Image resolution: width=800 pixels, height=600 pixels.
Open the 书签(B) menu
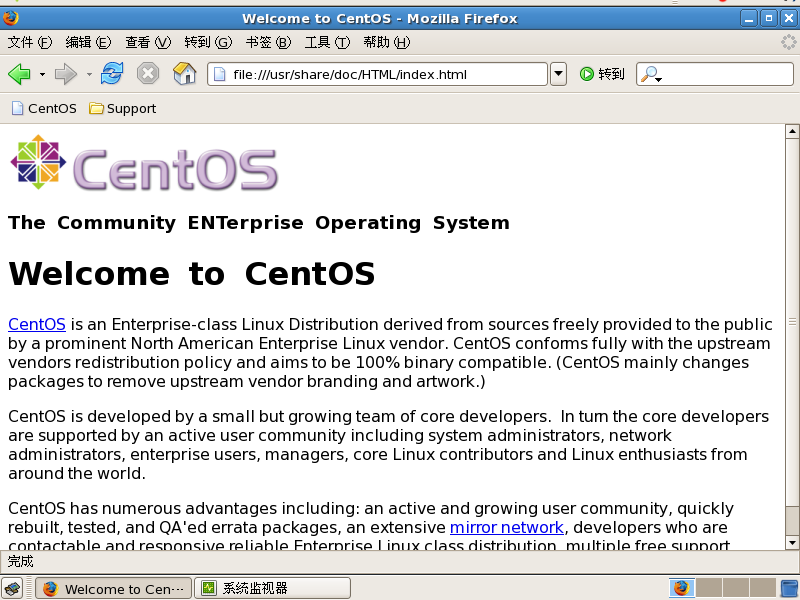[x=268, y=42]
